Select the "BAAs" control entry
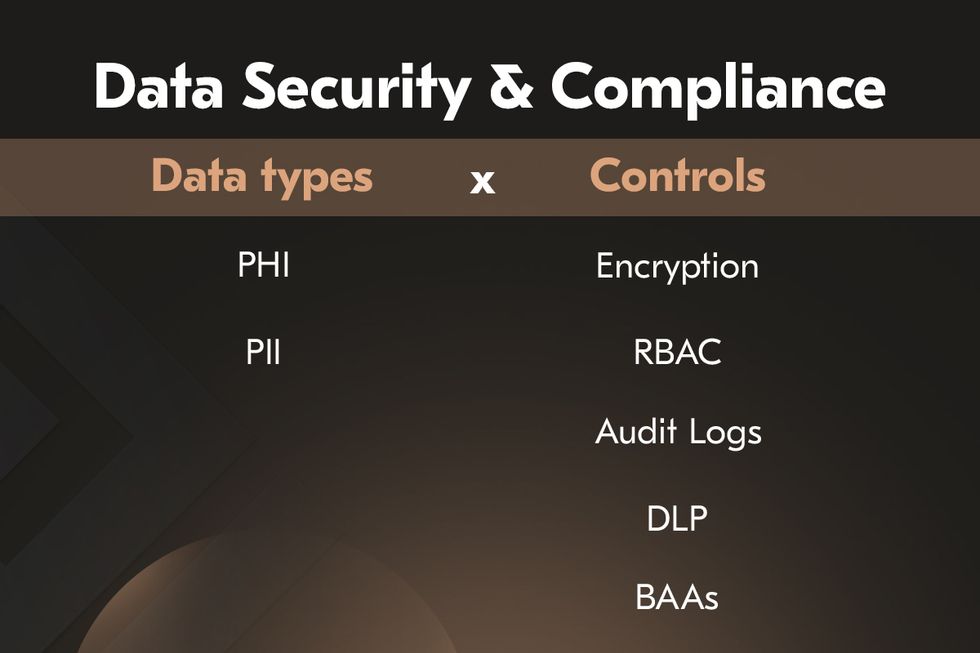 tap(677, 598)
